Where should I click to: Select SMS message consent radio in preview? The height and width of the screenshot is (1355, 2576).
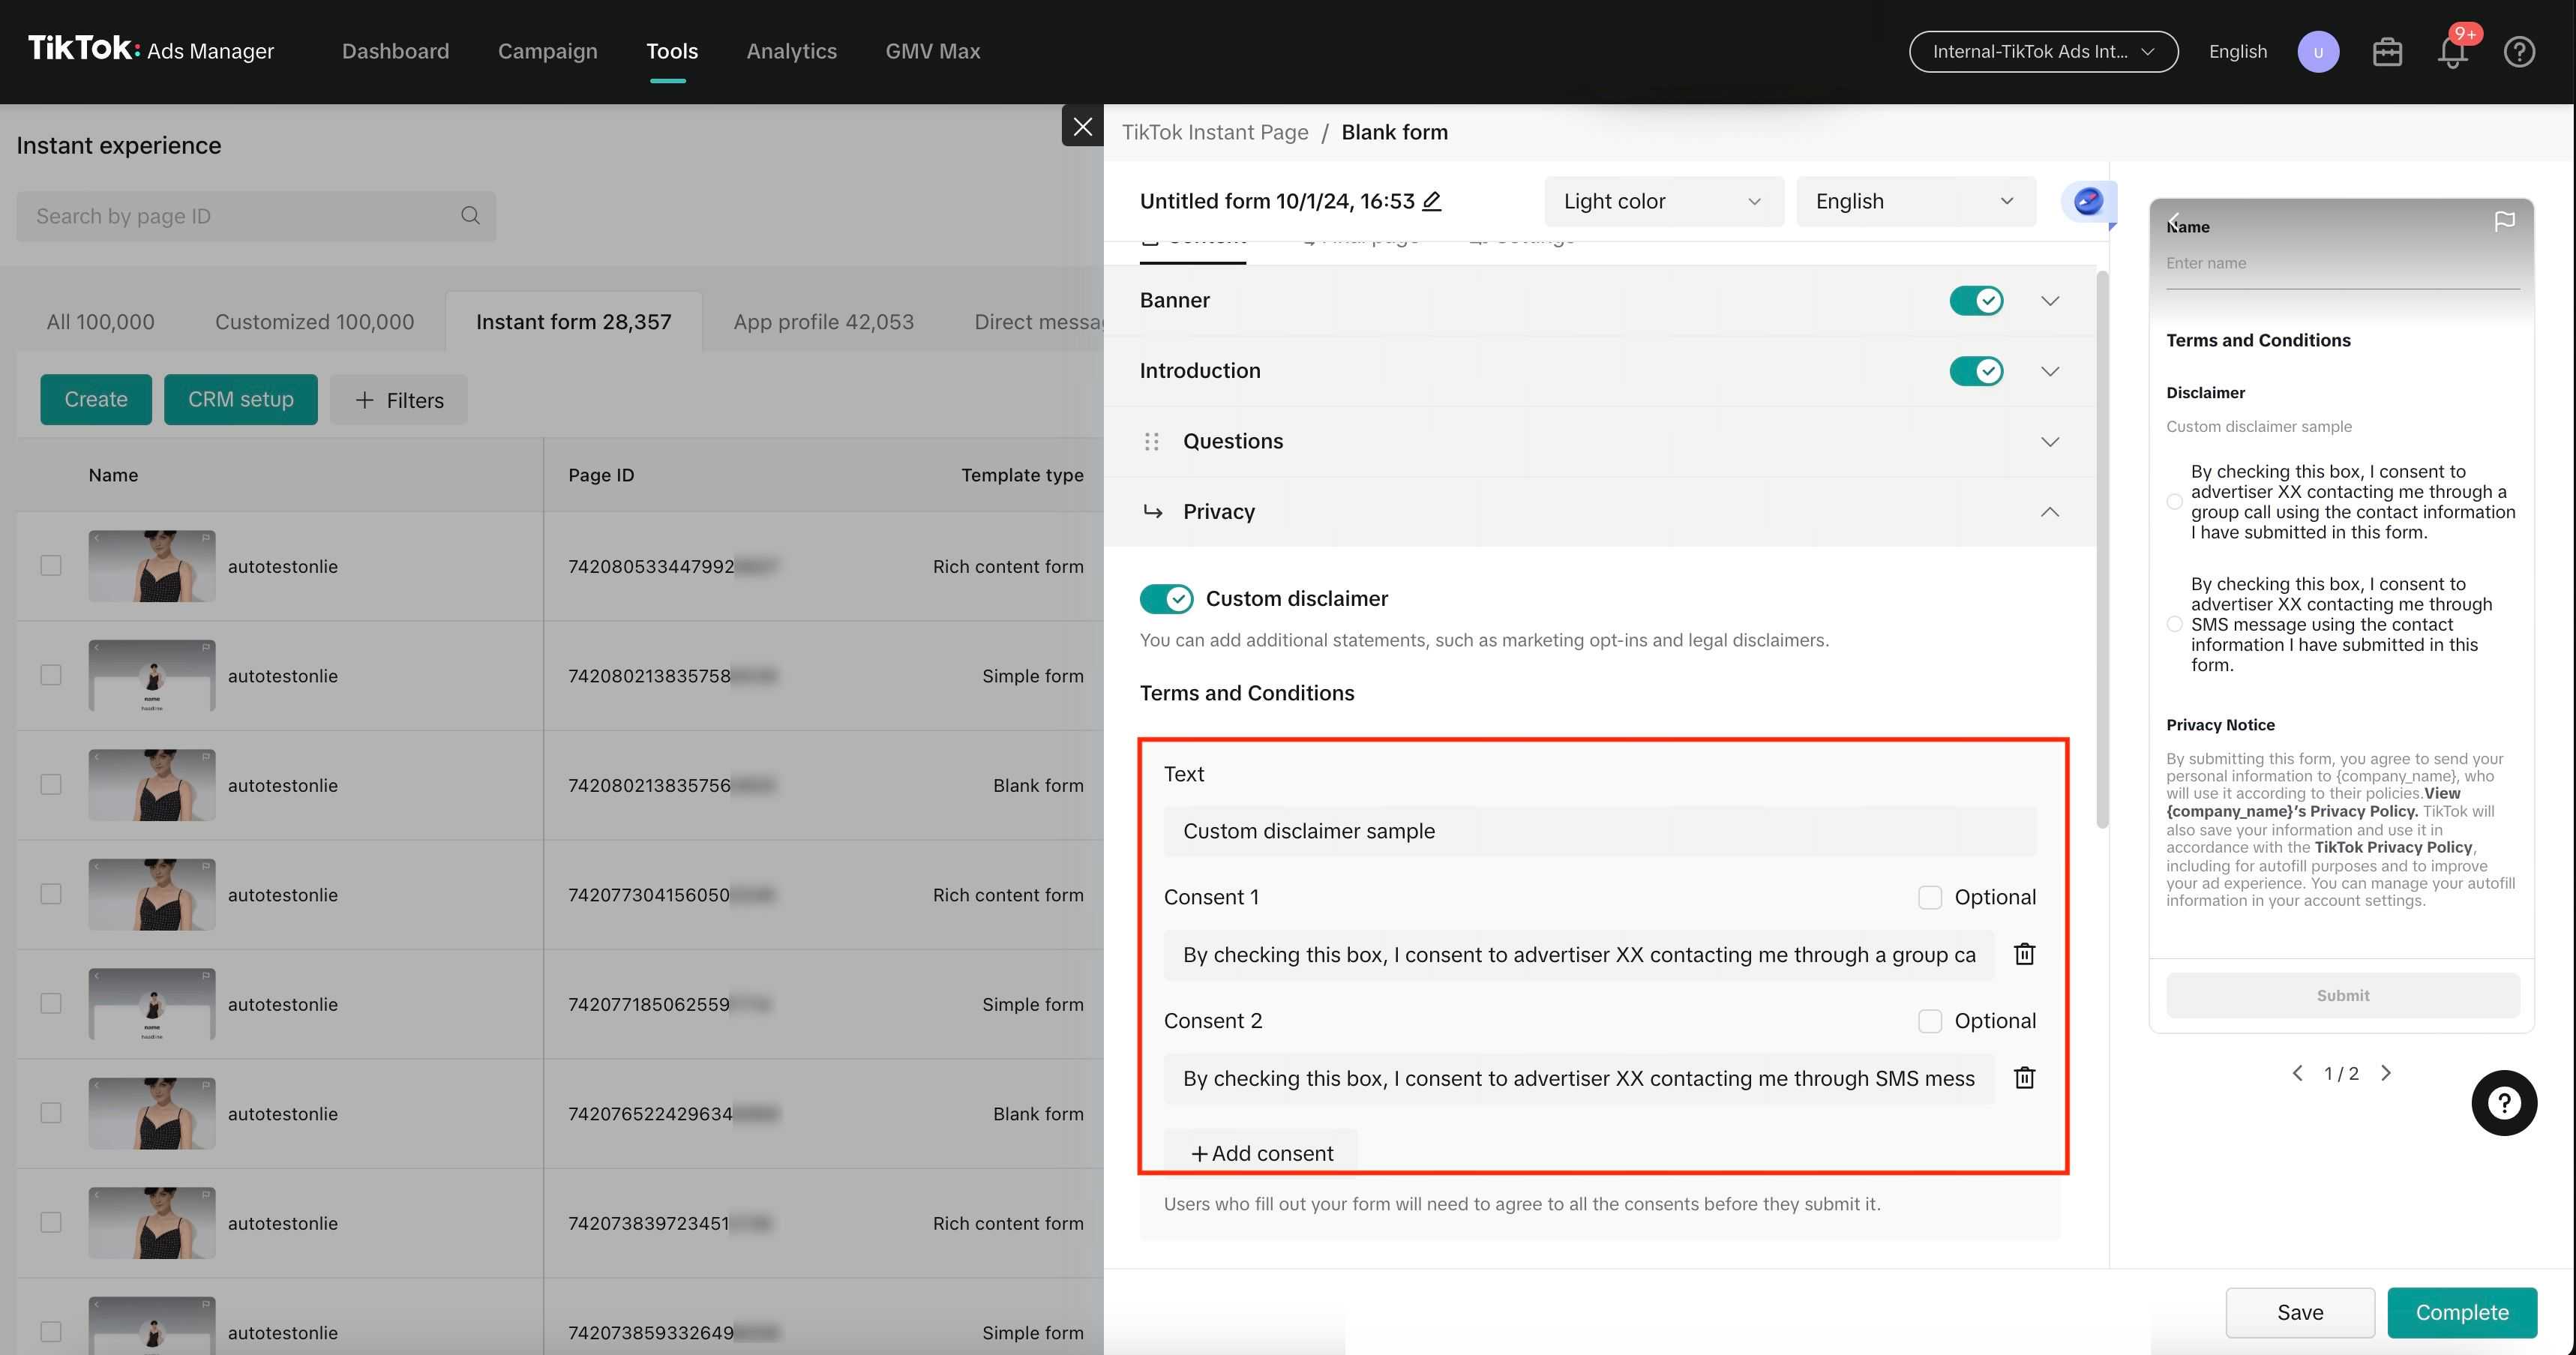[2174, 624]
